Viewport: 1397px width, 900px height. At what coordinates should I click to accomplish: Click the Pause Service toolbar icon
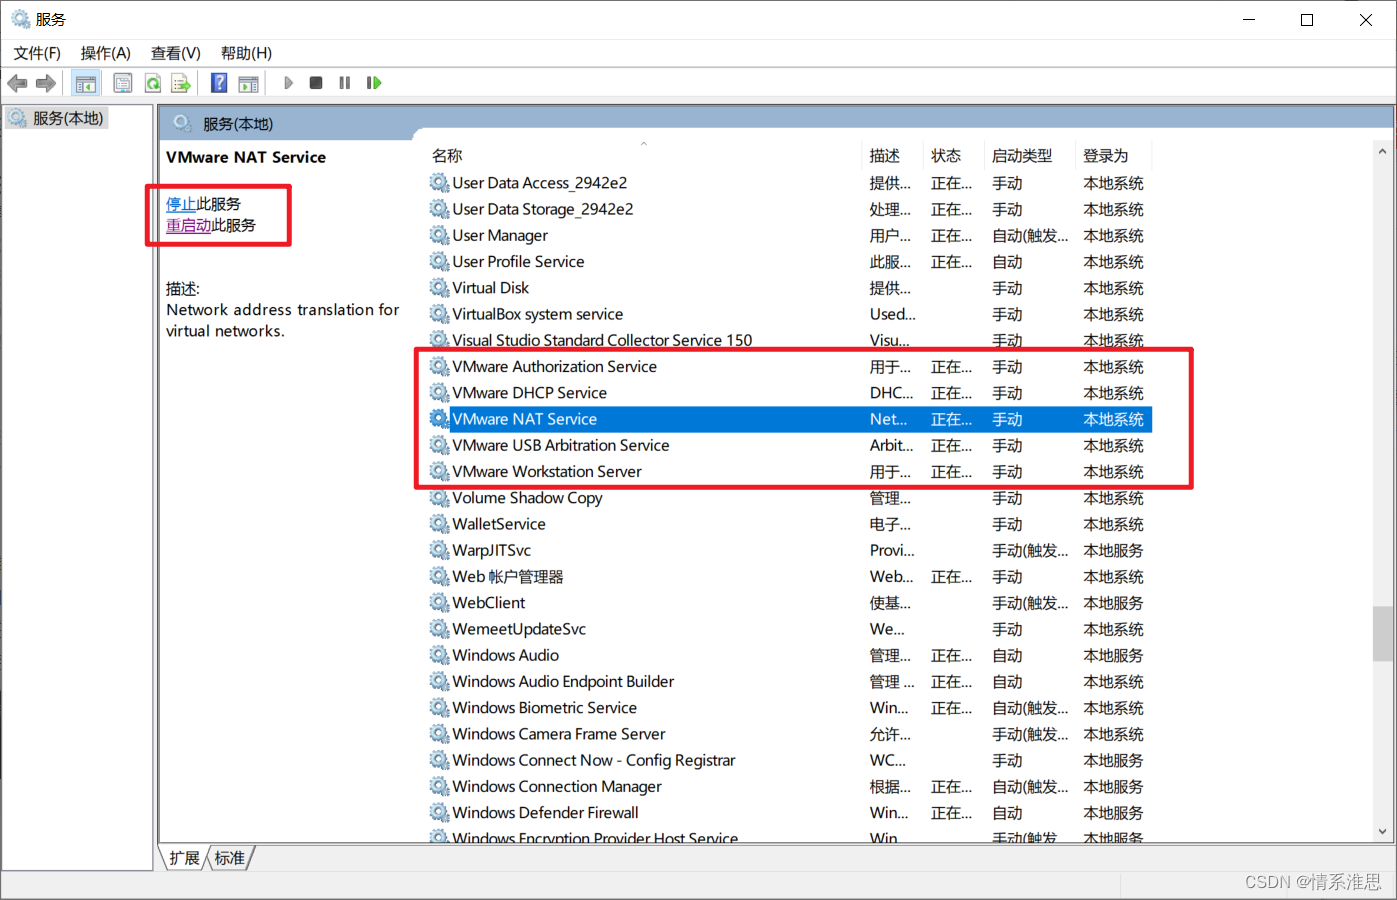click(345, 83)
